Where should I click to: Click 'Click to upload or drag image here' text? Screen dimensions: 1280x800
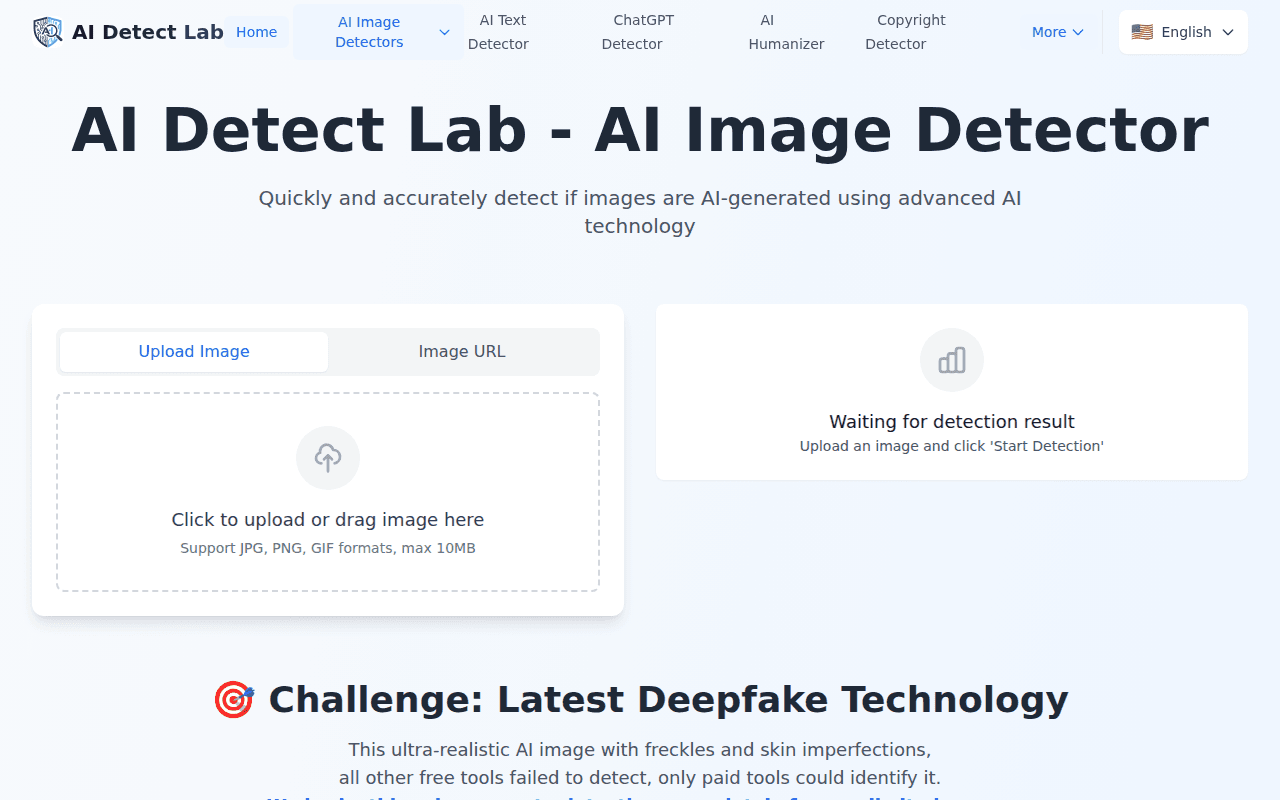[x=328, y=520]
